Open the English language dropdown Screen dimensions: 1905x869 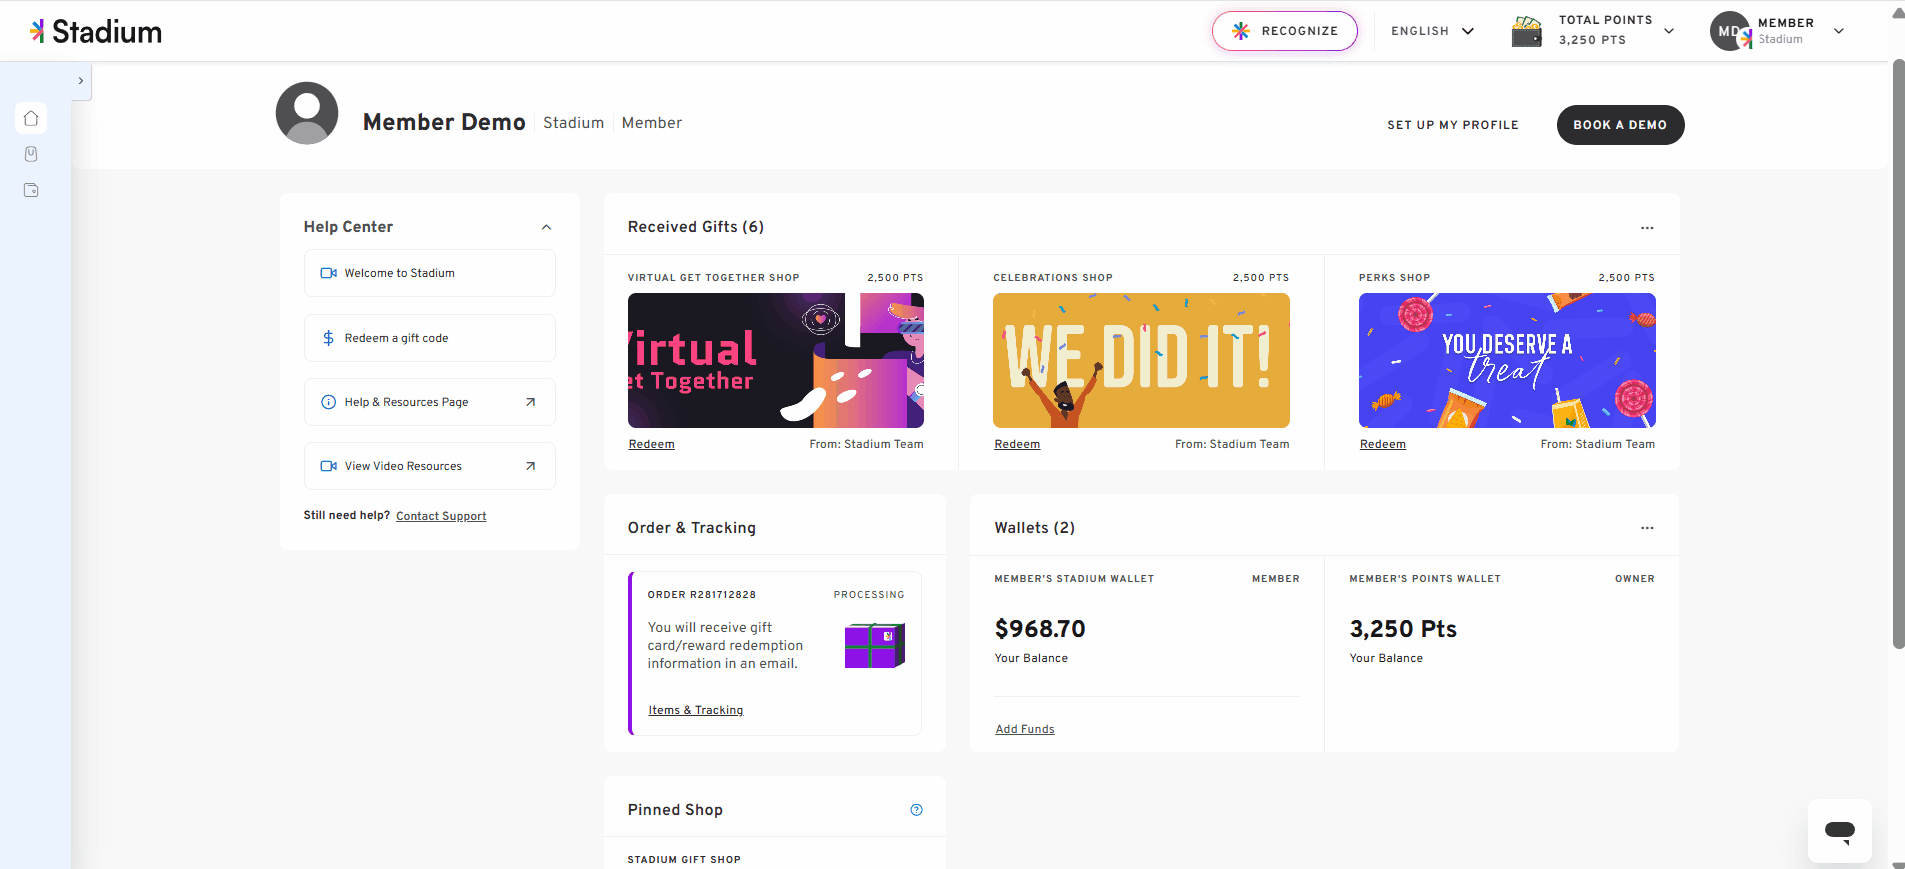pos(1432,31)
